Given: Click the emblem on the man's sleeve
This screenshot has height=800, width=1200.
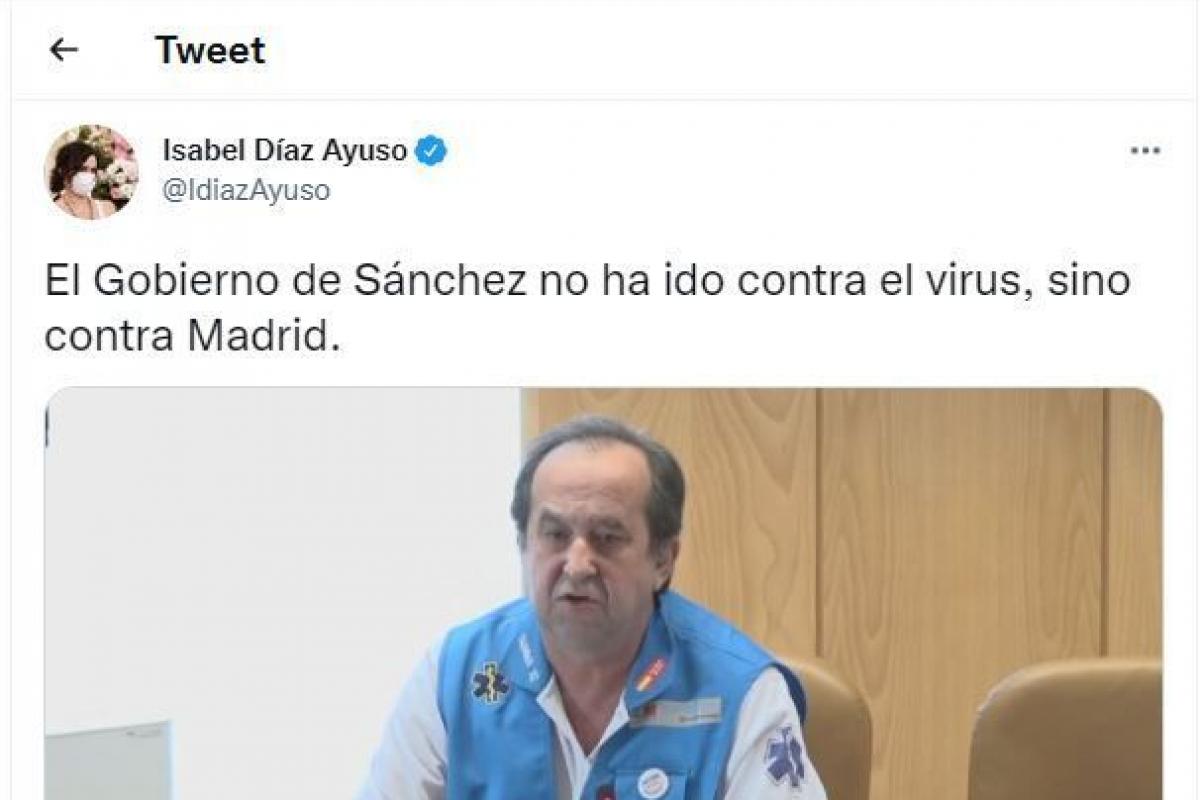Looking at the screenshot, I should (x=785, y=756).
